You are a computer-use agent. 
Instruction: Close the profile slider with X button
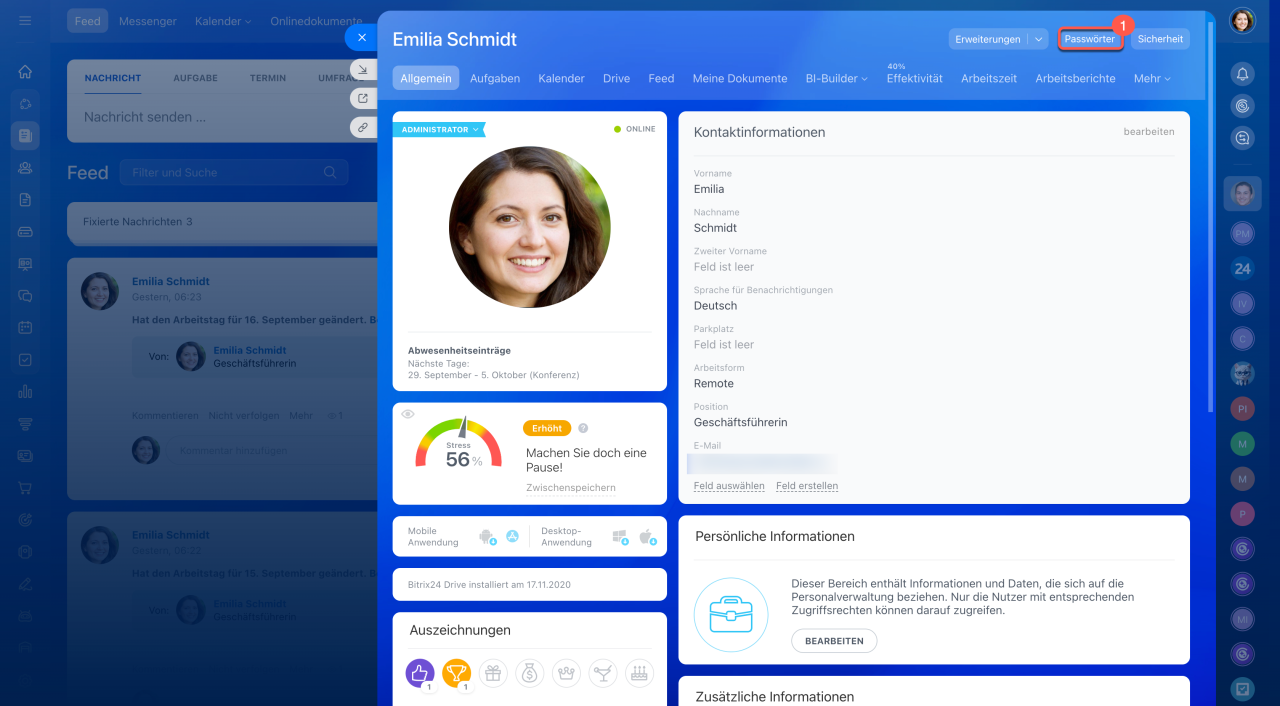(361, 37)
